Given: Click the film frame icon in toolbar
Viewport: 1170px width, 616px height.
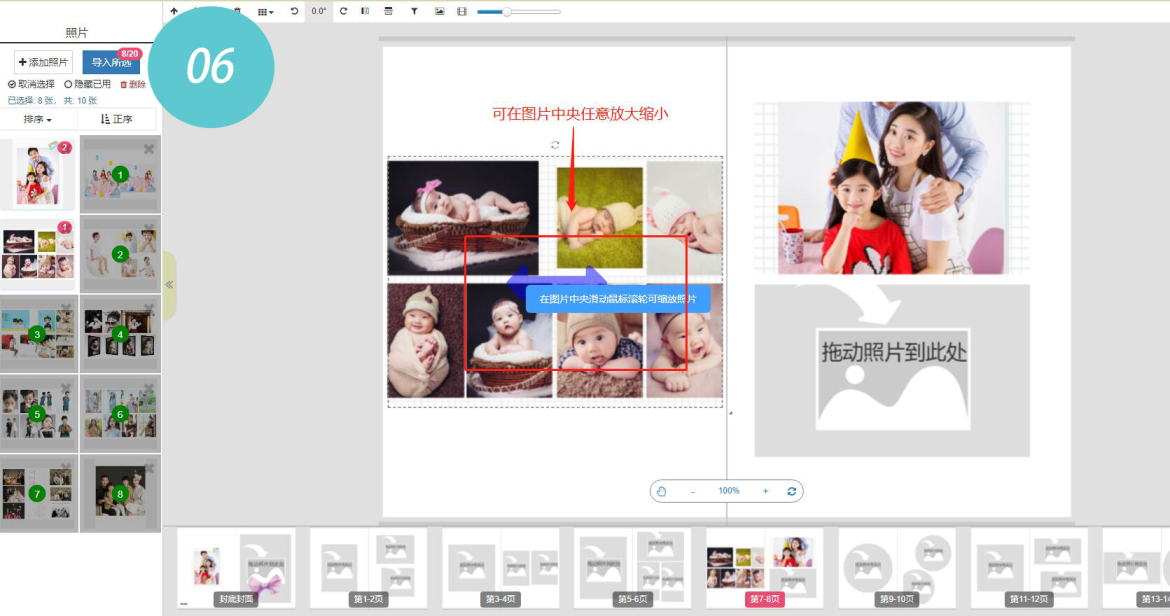Looking at the screenshot, I should (x=462, y=11).
